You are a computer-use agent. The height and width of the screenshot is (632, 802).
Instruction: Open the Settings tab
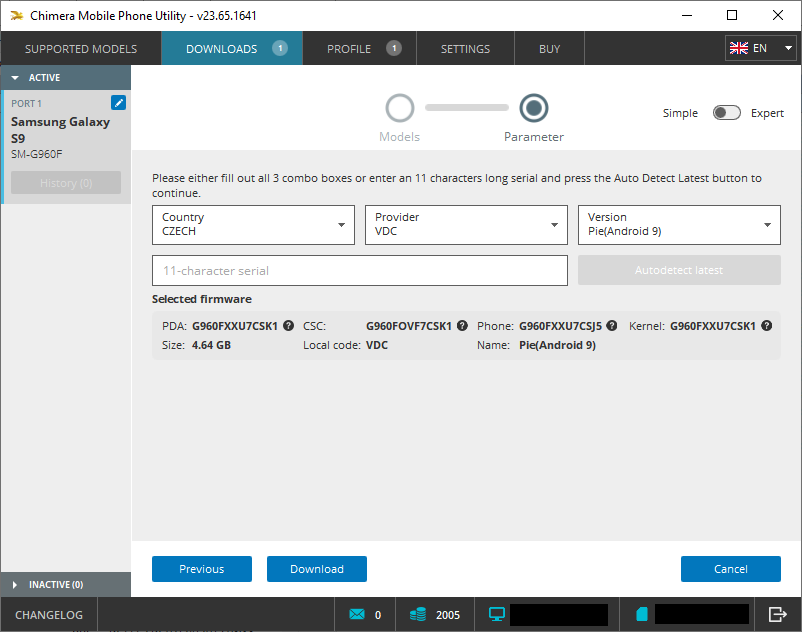tap(465, 49)
